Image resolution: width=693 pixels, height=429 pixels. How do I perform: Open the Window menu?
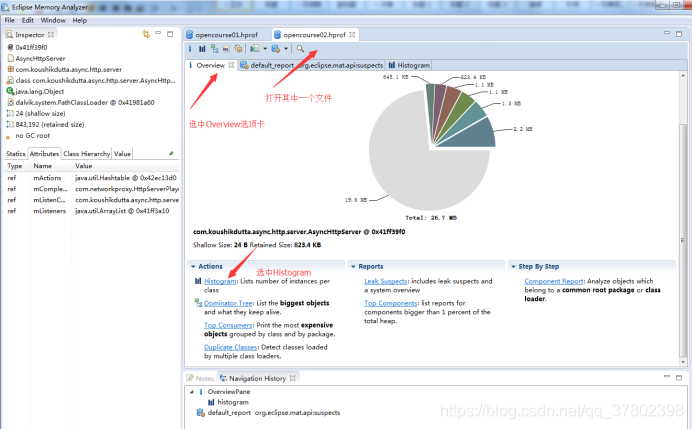tap(53, 20)
